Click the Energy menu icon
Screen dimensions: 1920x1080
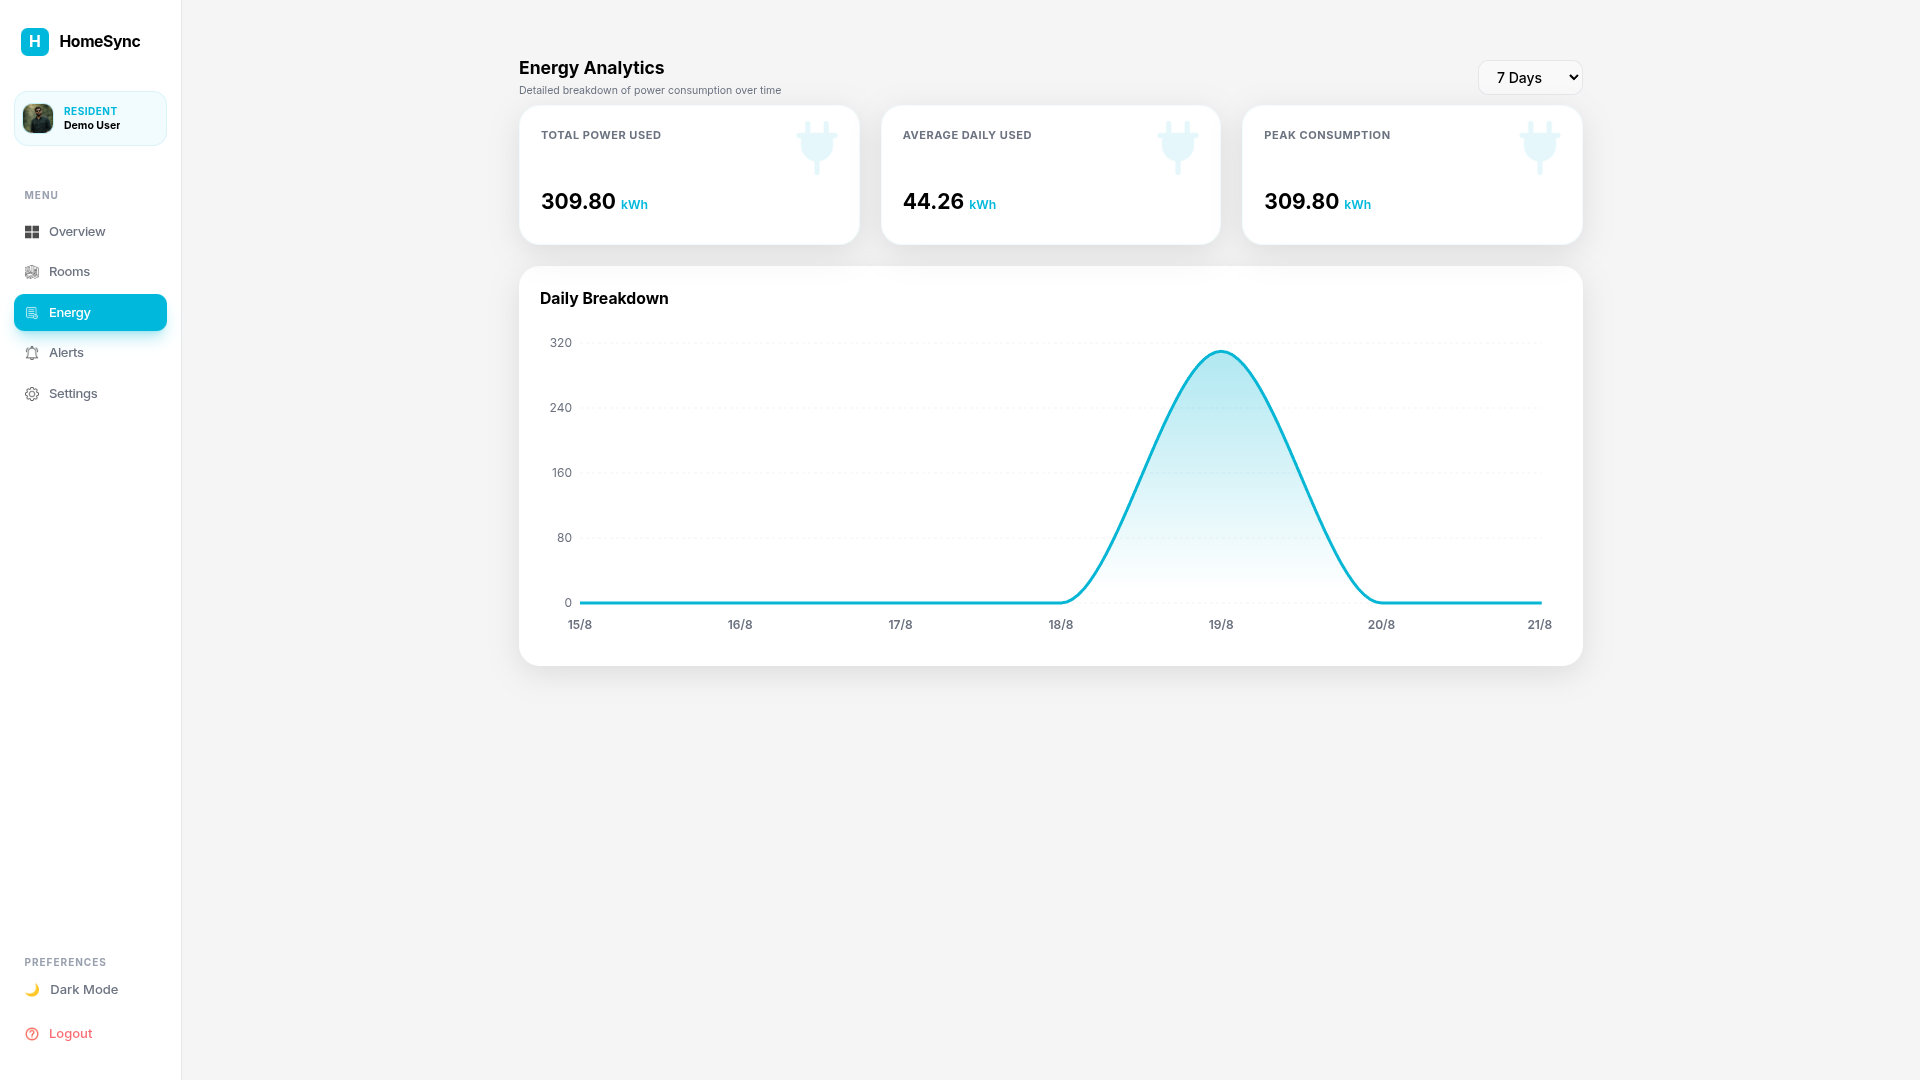[32, 313]
